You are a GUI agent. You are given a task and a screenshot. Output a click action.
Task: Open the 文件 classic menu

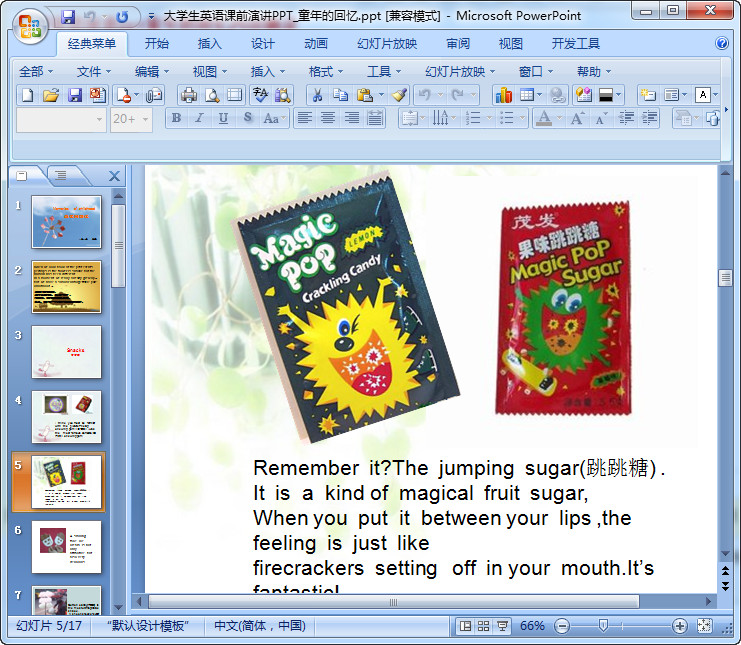click(94, 72)
